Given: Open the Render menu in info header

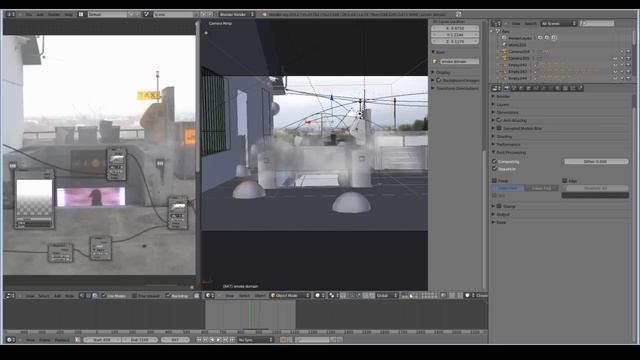Looking at the screenshot, I should coord(54,14).
